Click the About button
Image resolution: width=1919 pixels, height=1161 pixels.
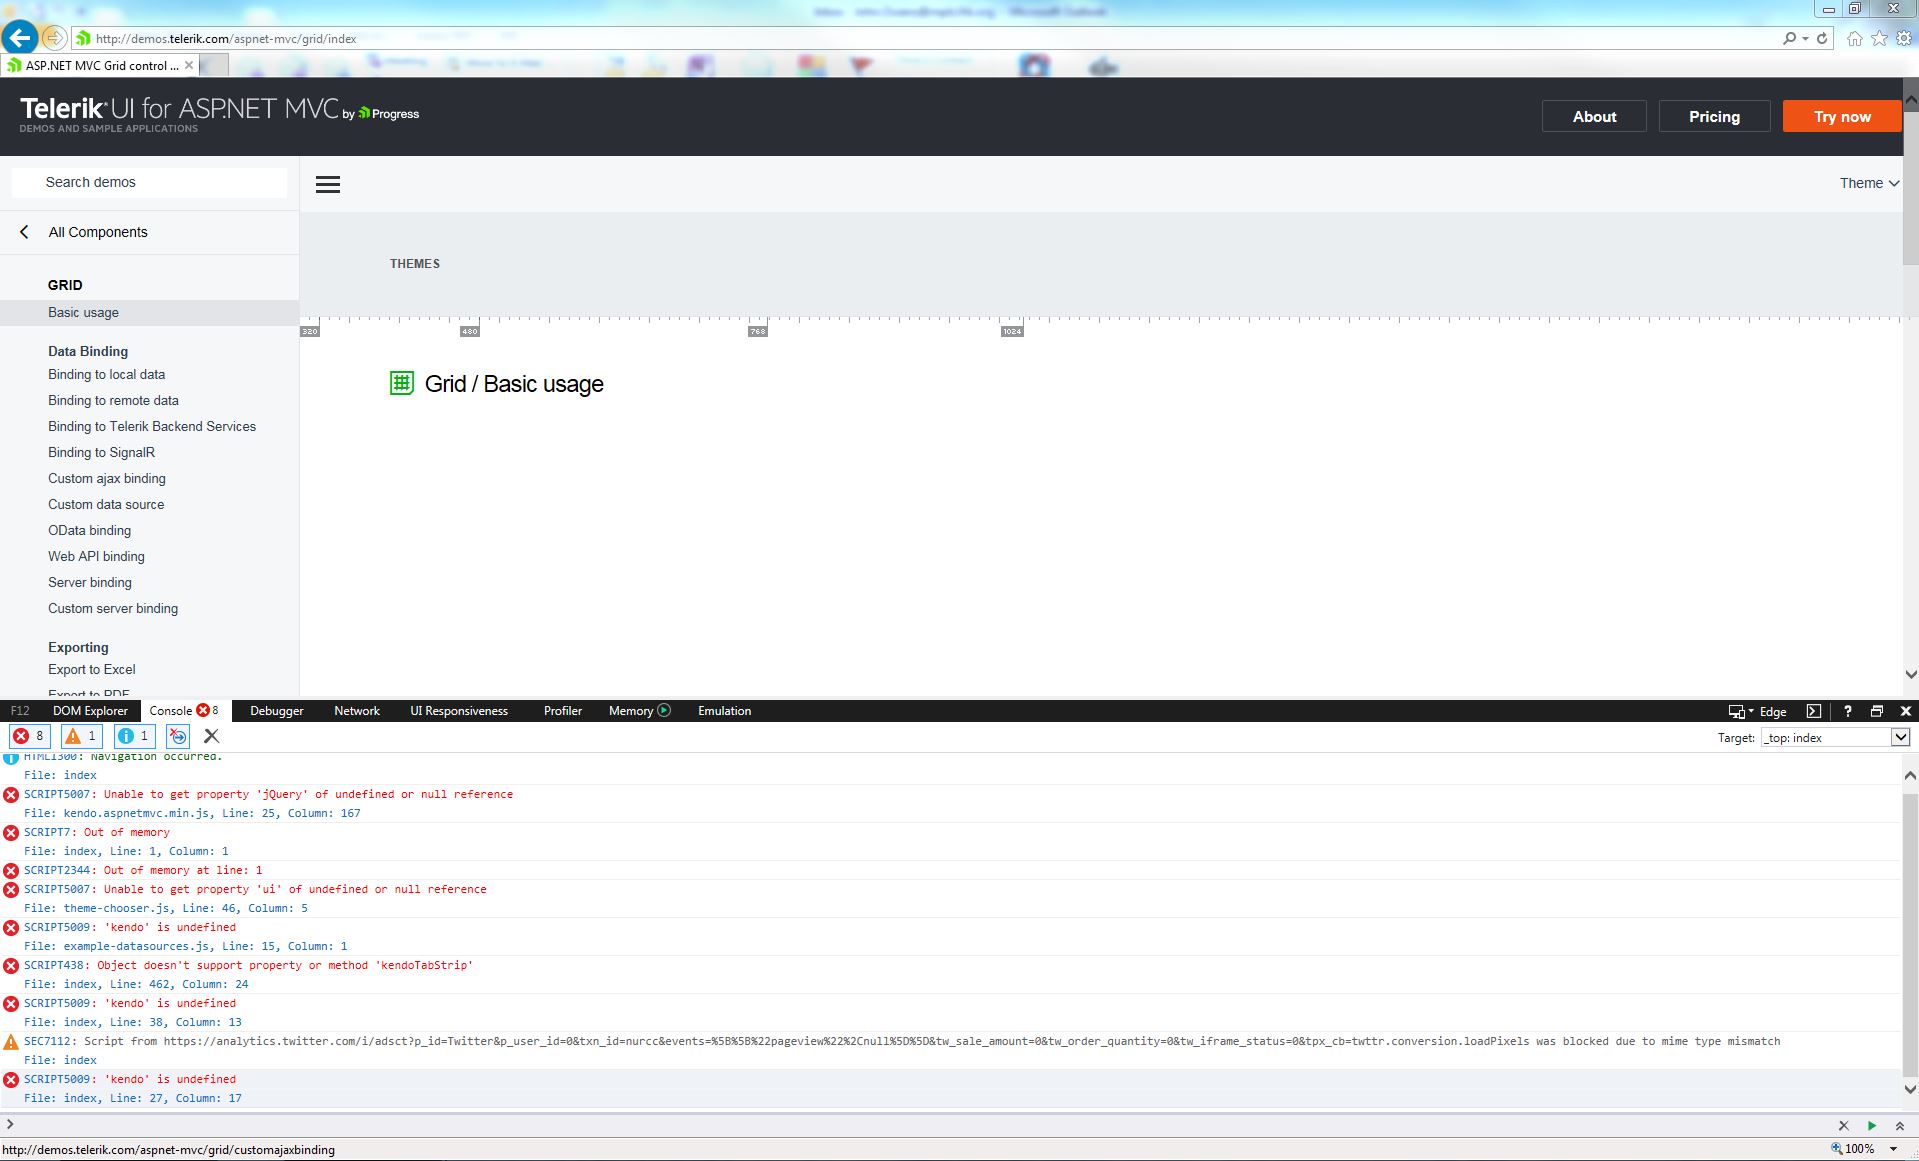[1594, 116]
